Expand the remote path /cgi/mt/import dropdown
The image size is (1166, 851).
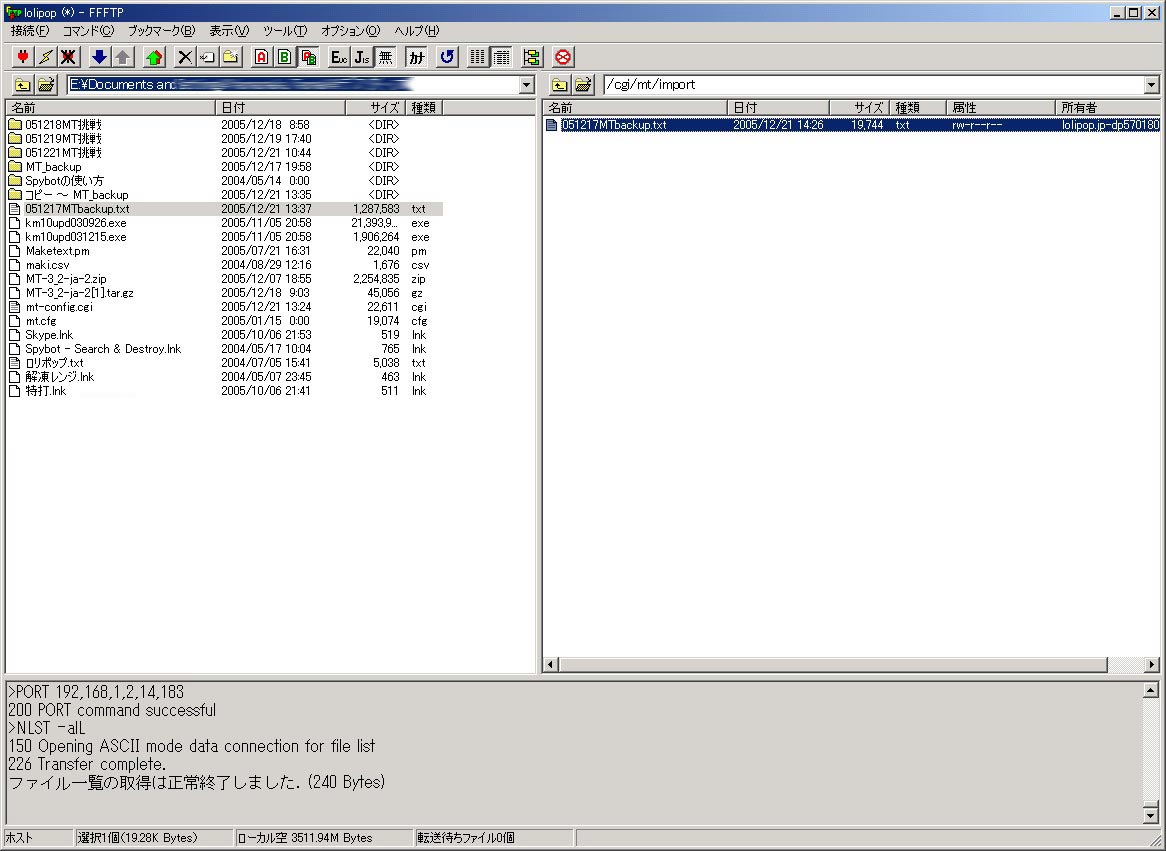coord(1151,86)
